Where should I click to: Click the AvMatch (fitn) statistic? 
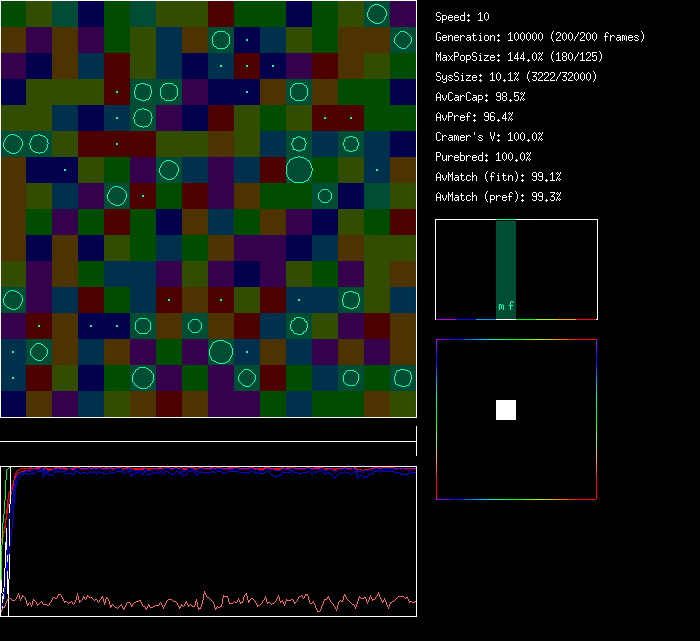point(498,177)
